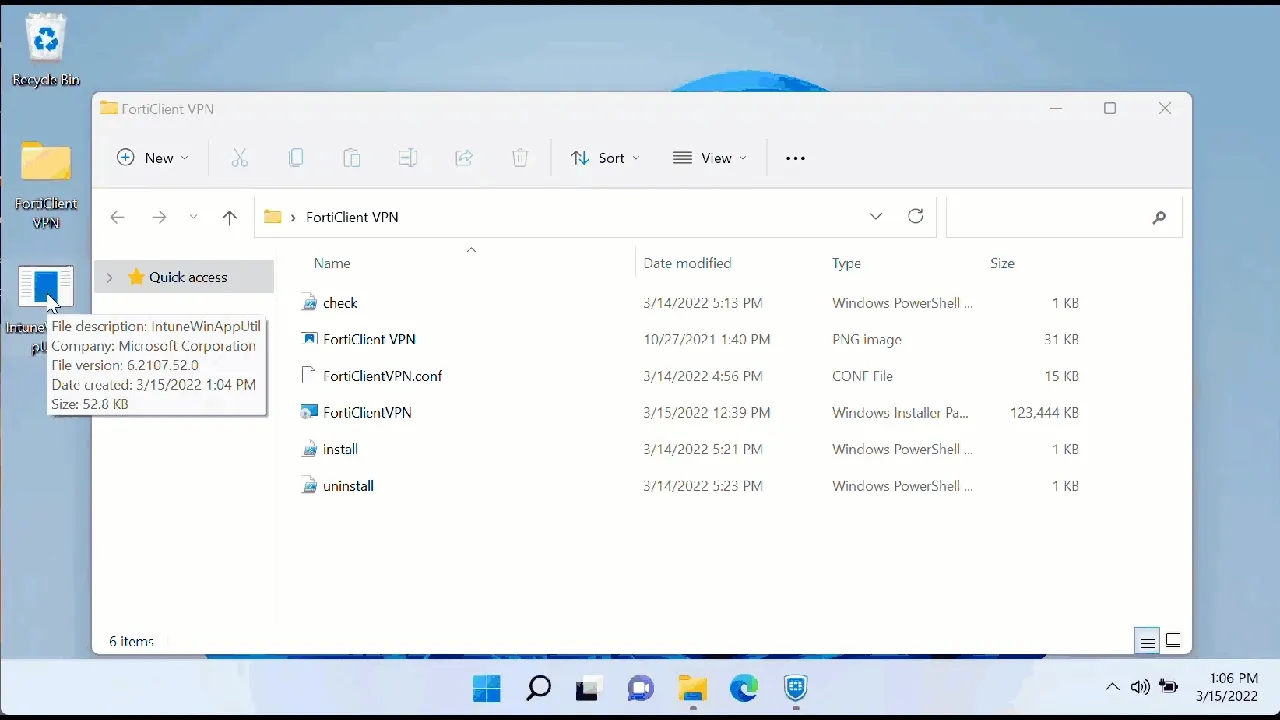The image size is (1280, 720).
Task: Open taskbar Search
Action: 538,688
